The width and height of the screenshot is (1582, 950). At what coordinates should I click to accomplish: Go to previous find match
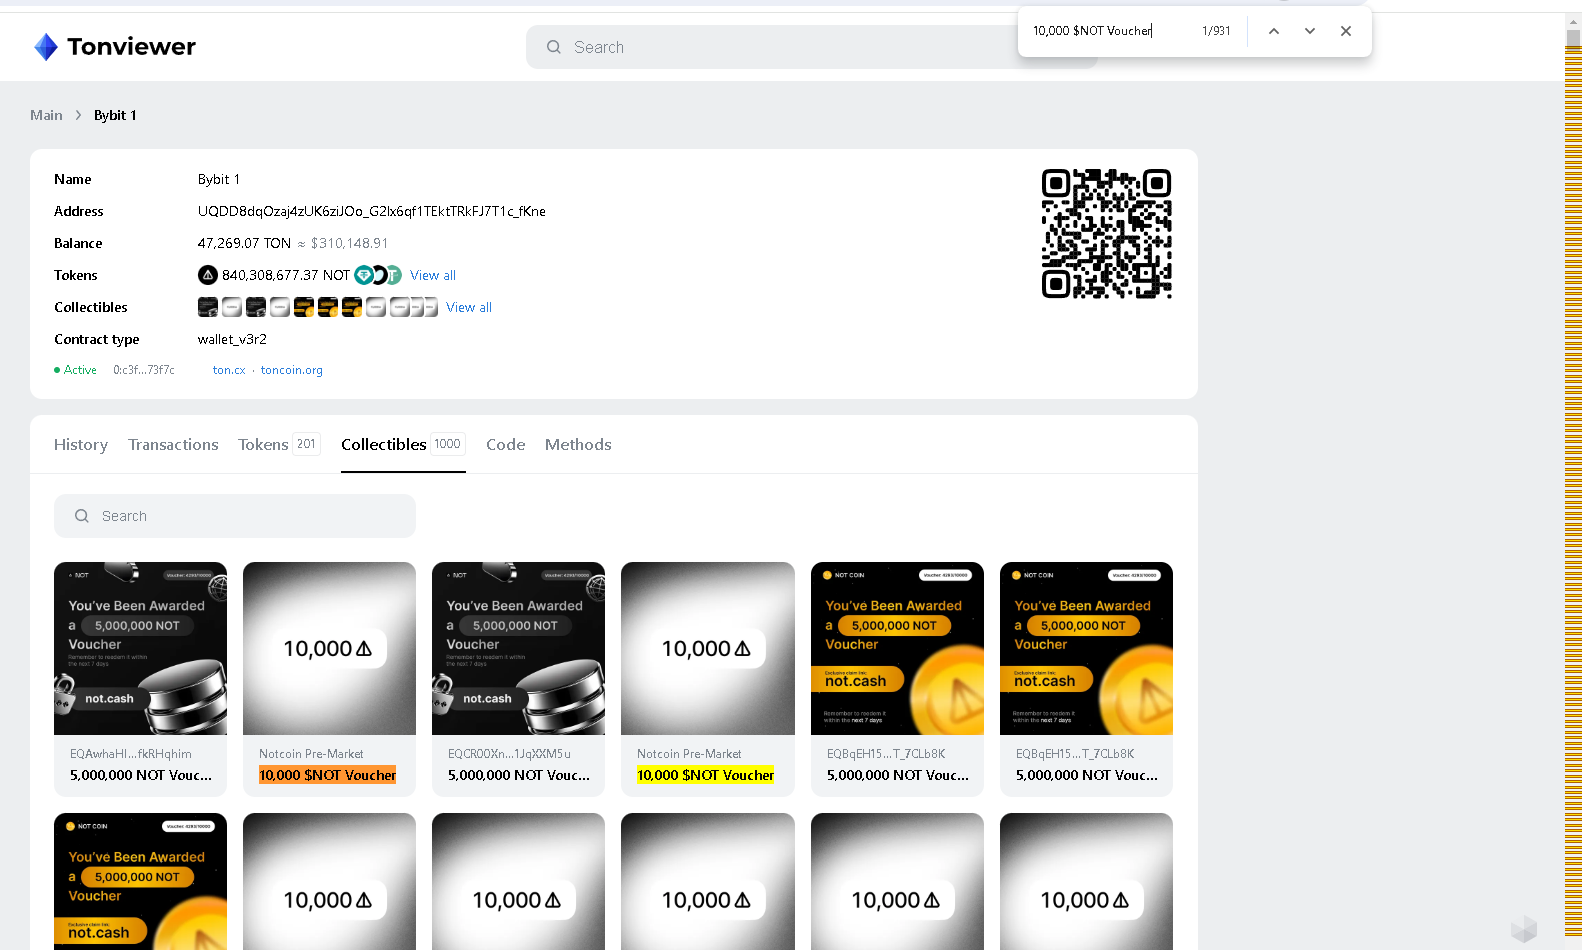click(x=1274, y=31)
